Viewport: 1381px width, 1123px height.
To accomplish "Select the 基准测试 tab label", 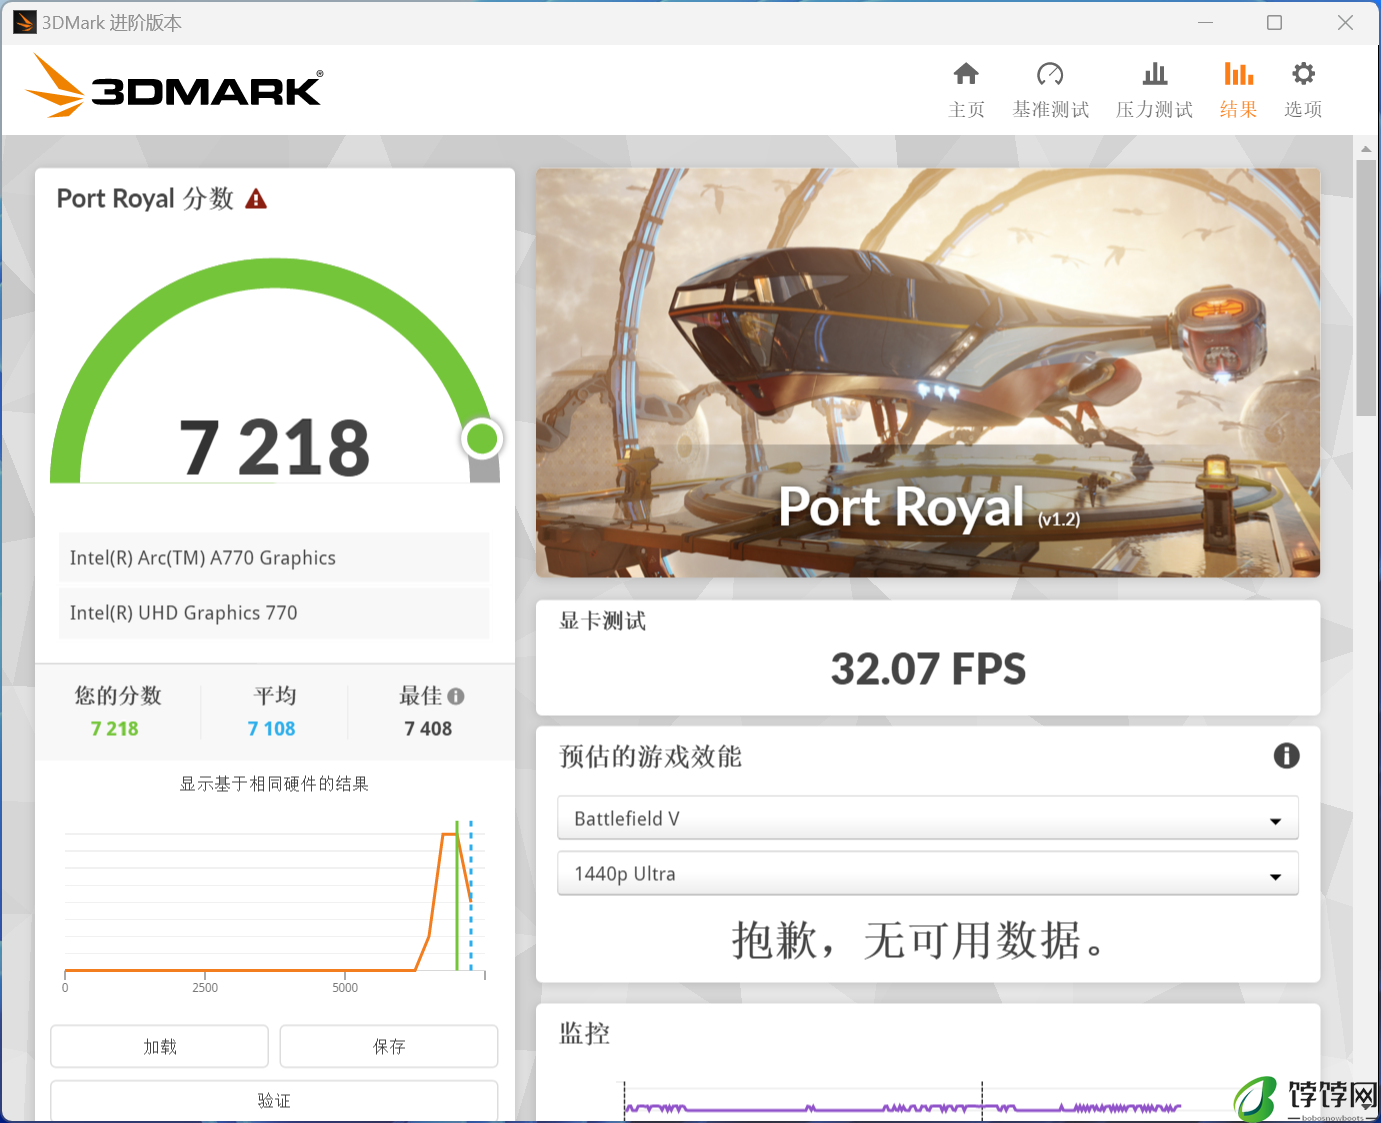I will click(x=1050, y=109).
